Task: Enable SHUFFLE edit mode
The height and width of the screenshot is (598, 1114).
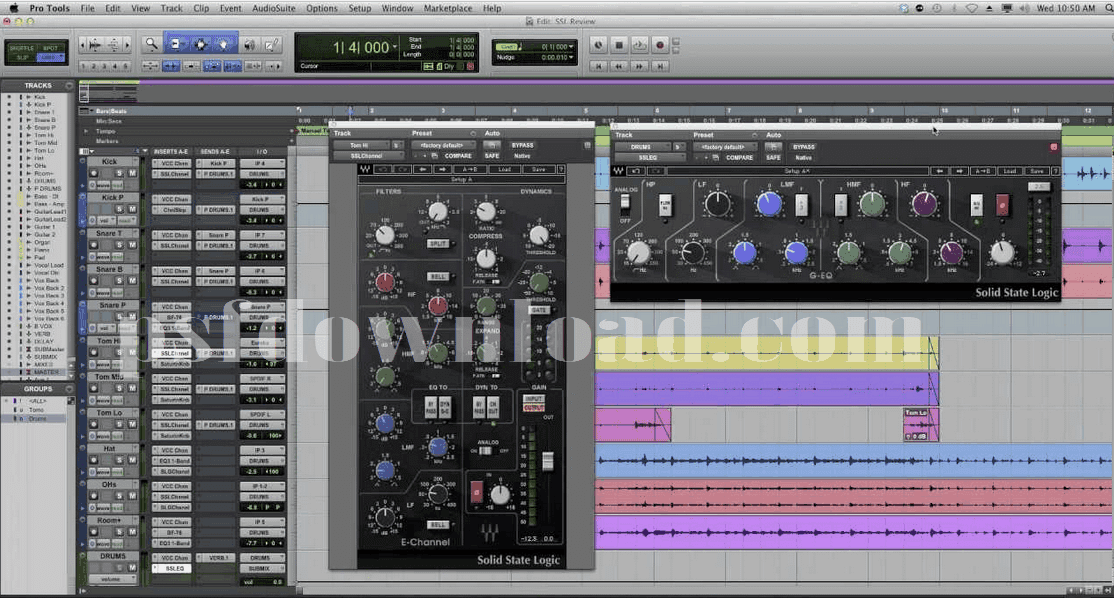Action: pyautogui.click(x=22, y=48)
